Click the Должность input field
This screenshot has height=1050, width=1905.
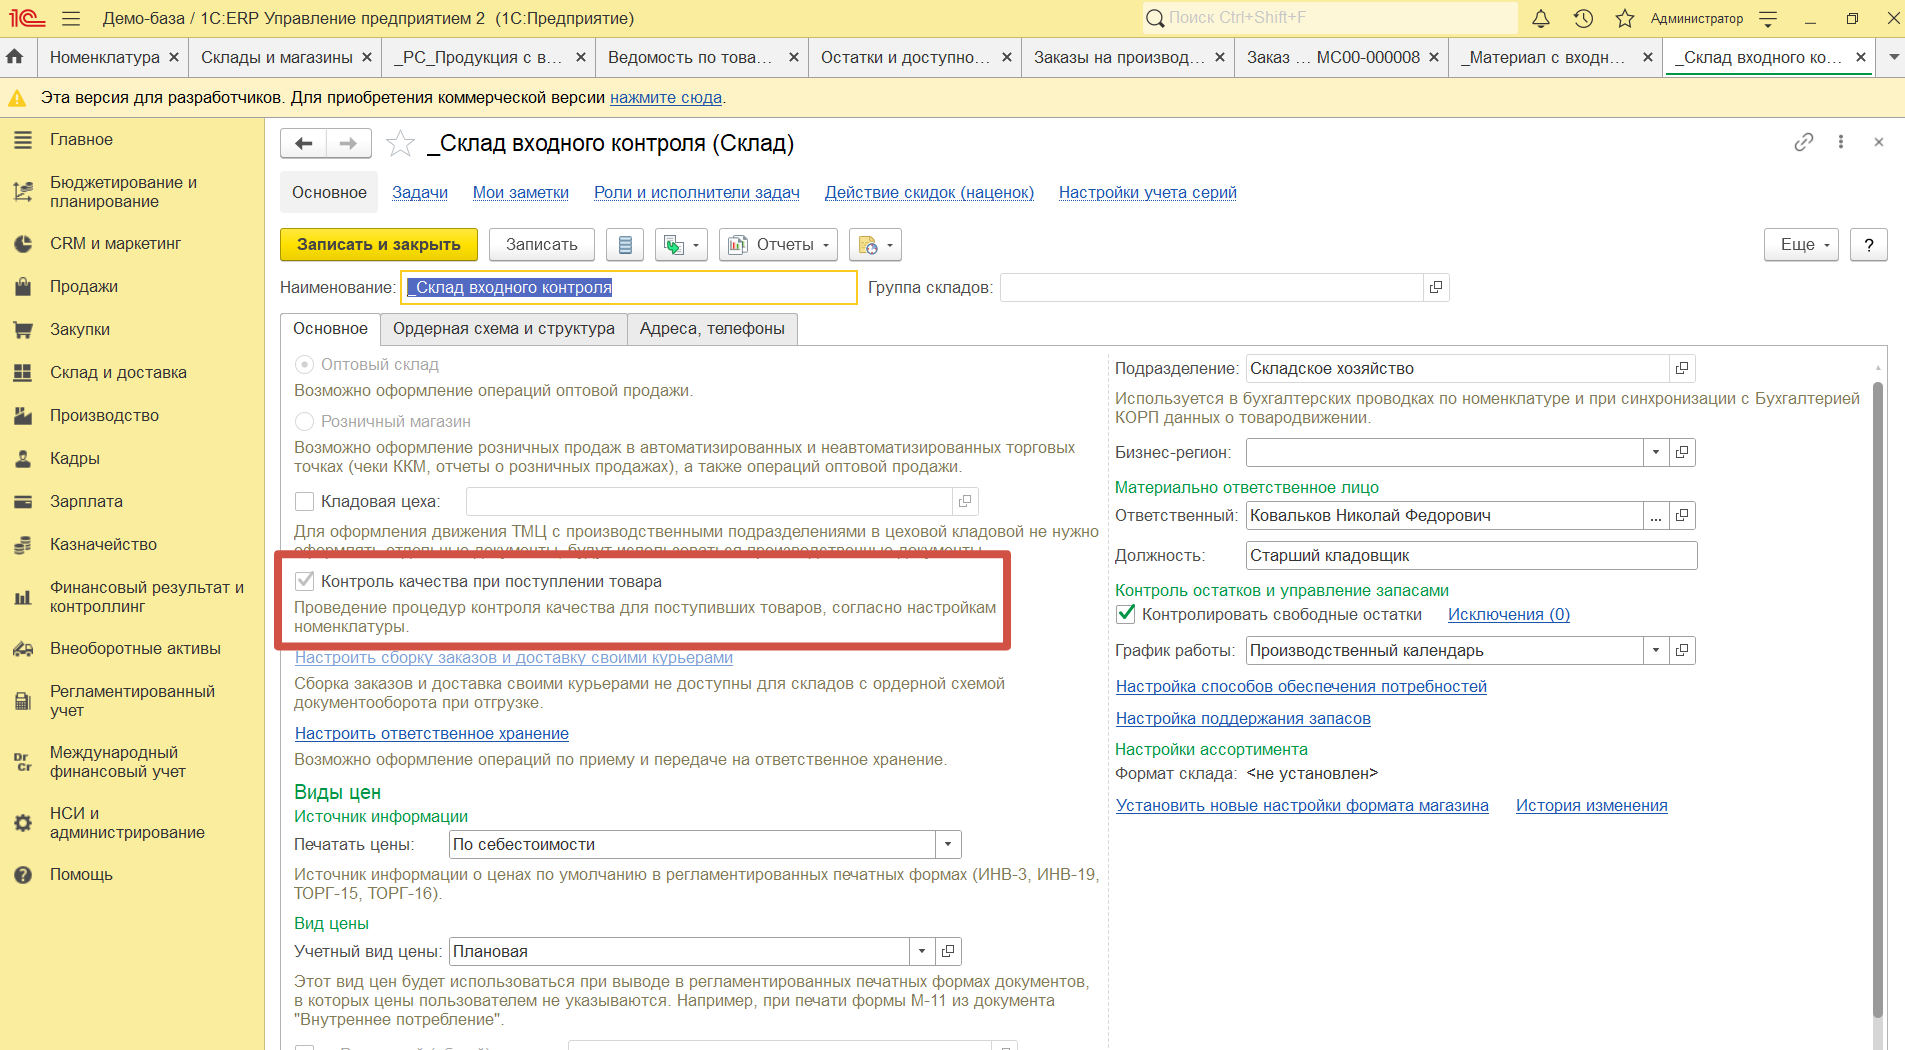(1471, 556)
